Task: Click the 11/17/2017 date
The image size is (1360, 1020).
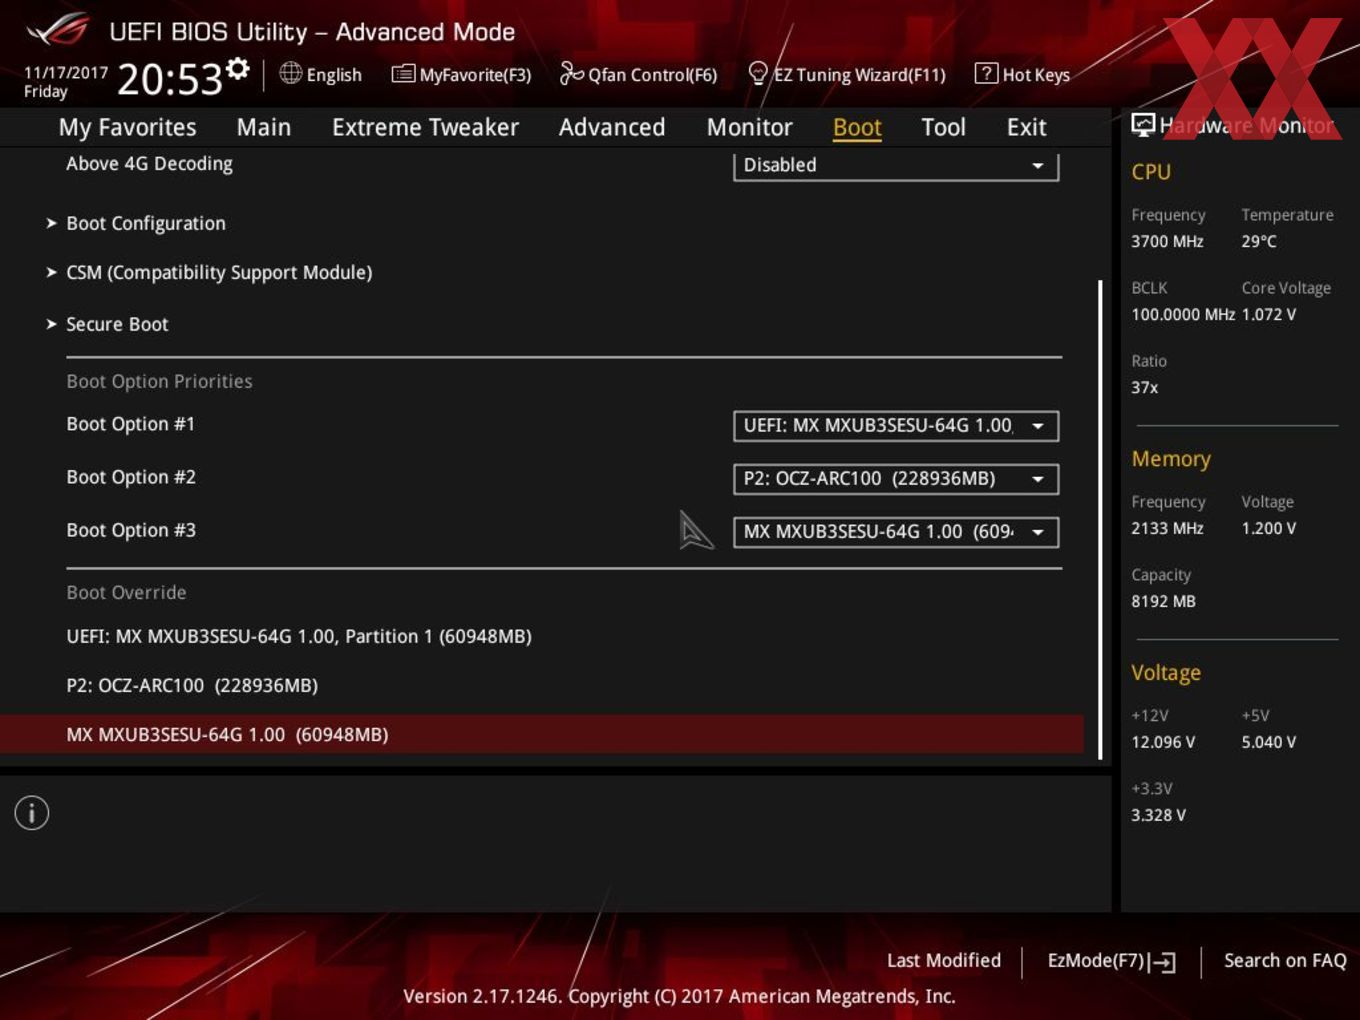Action: tap(66, 73)
